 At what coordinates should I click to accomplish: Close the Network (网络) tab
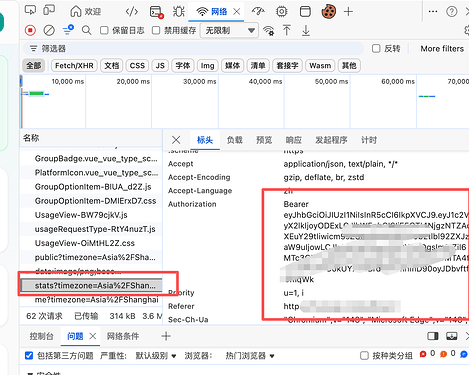click(237, 12)
